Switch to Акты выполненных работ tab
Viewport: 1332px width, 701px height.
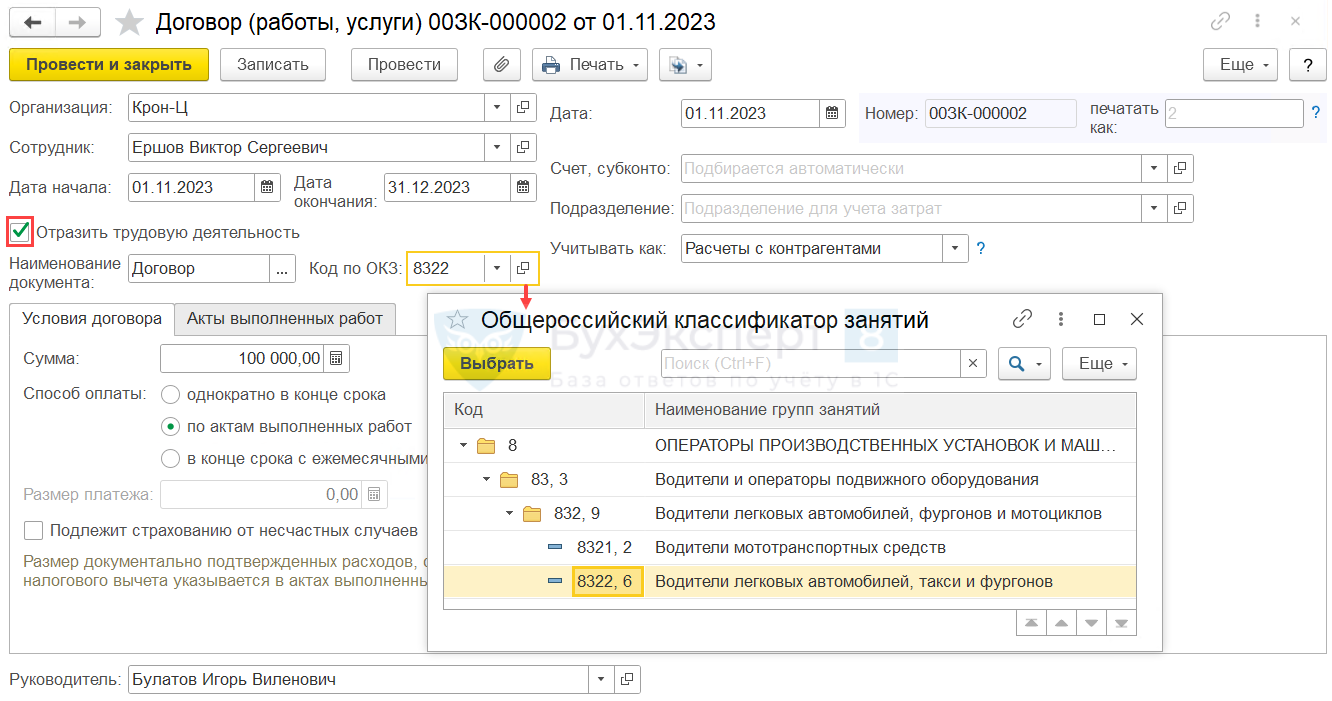coord(285,319)
